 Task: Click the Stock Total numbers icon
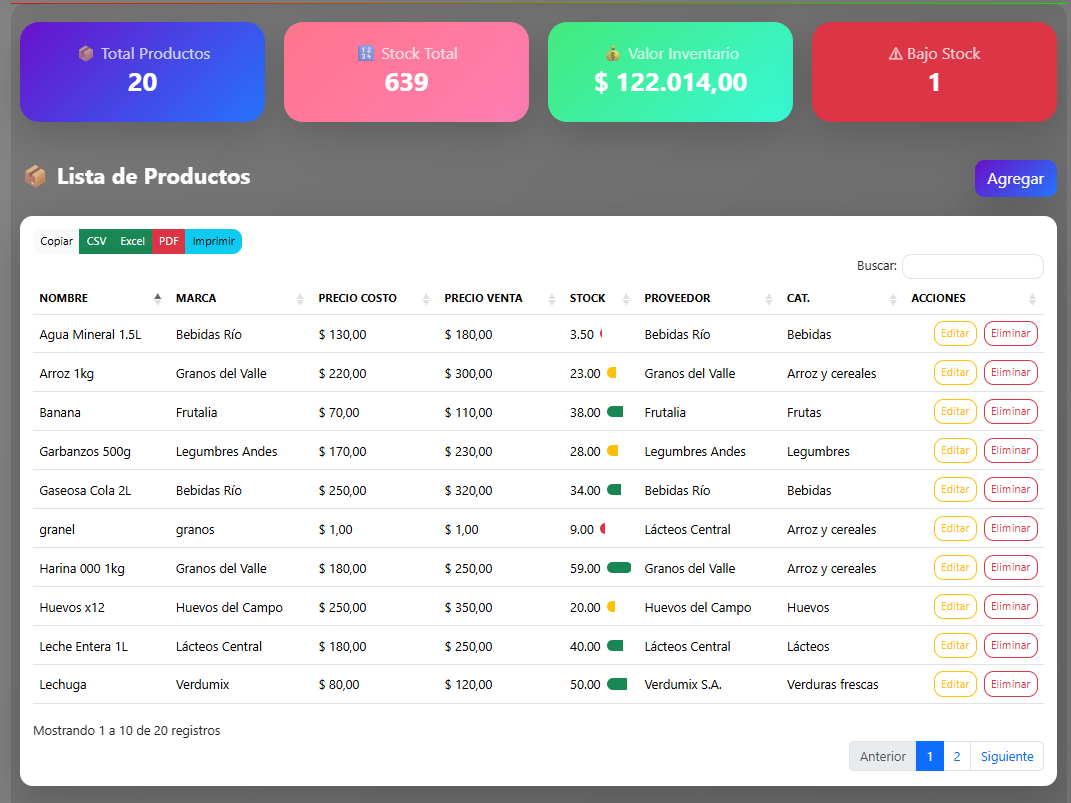[366, 54]
